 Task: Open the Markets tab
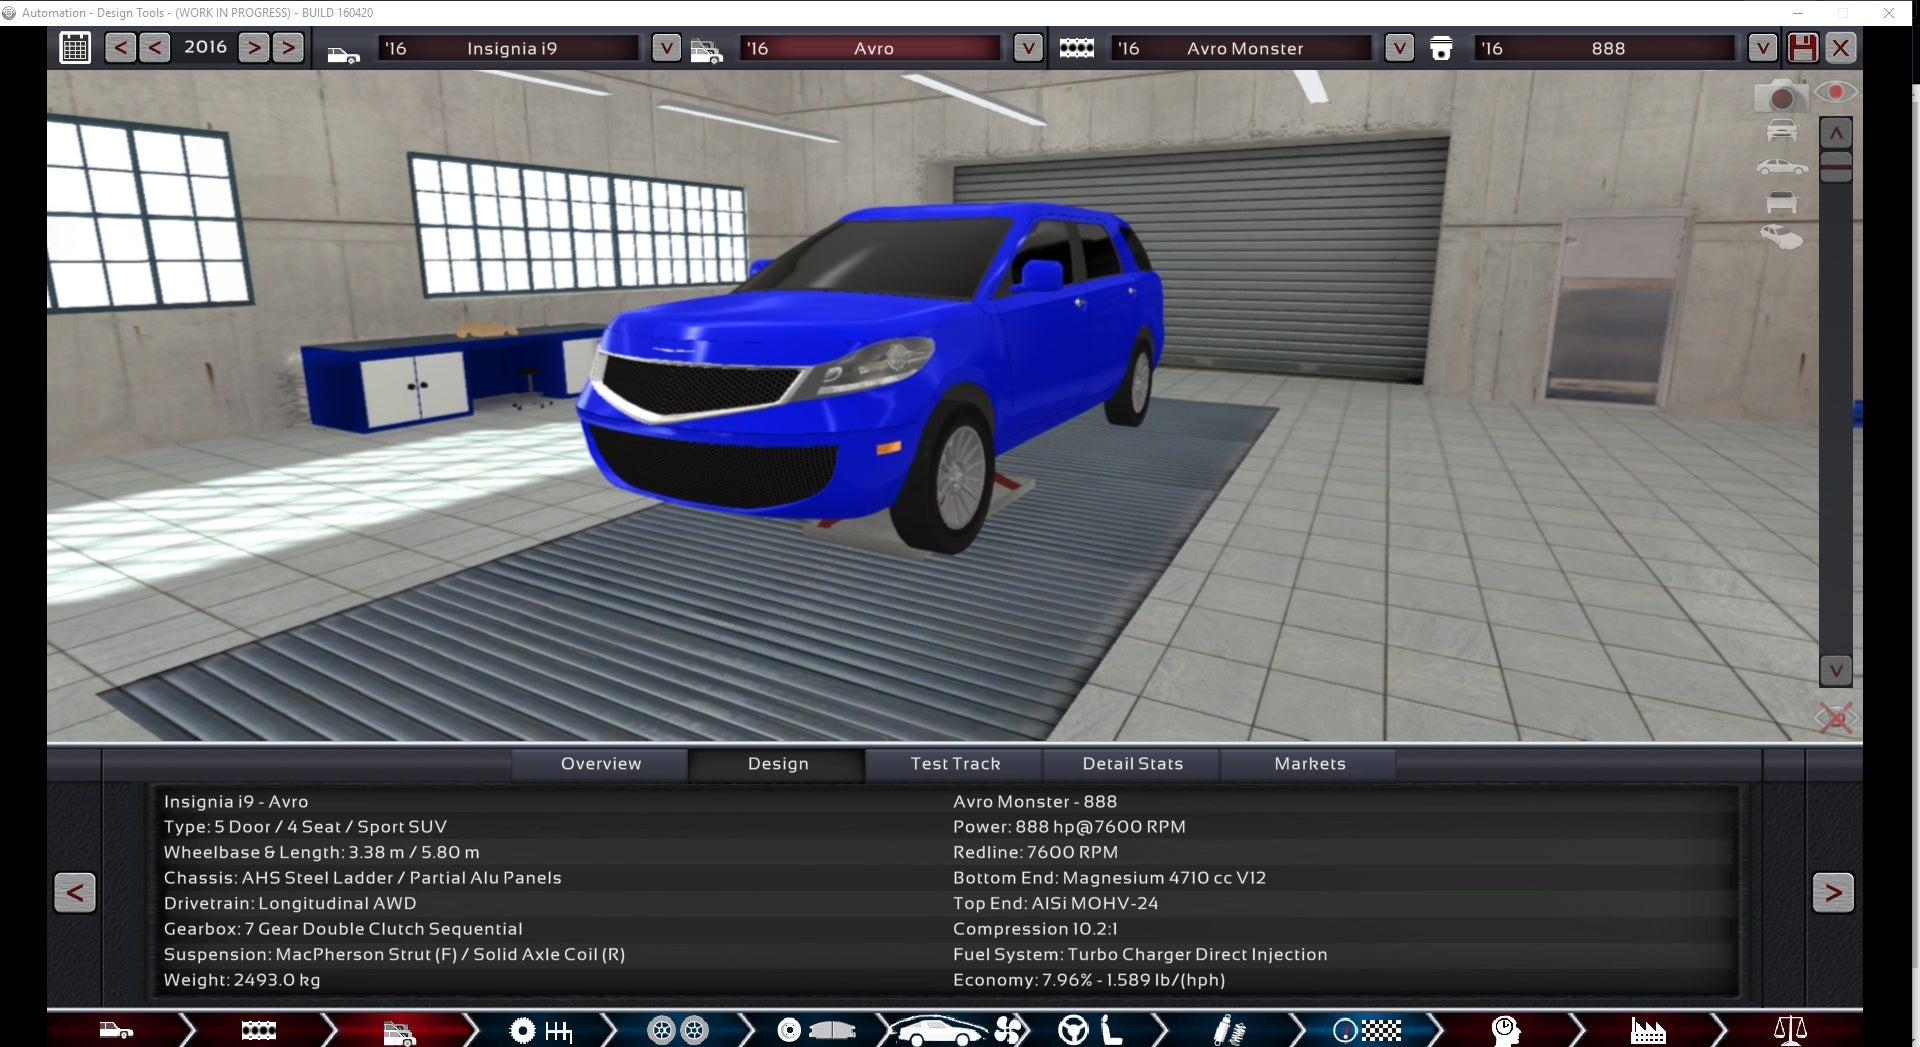1309,764
